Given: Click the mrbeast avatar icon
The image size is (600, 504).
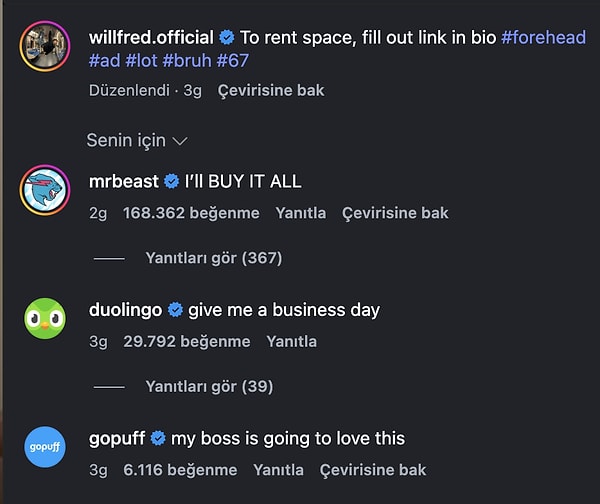Looking at the screenshot, I should (x=44, y=189).
